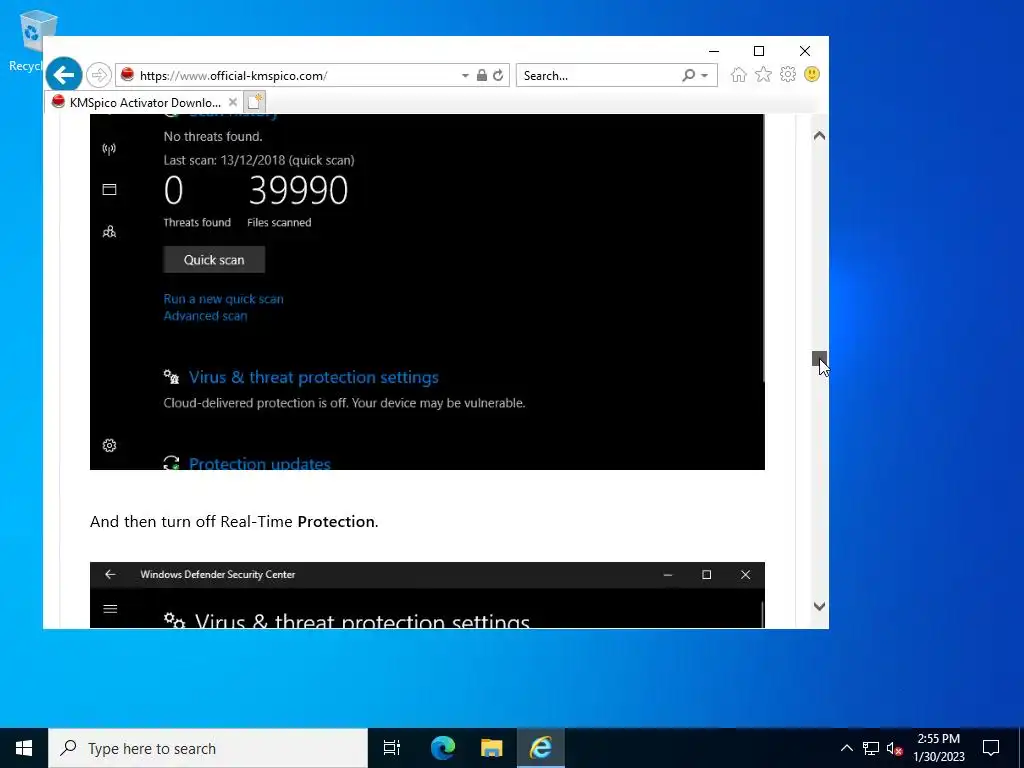
Task: Click the settings gear in Defender sidebar
Action: (x=109, y=445)
